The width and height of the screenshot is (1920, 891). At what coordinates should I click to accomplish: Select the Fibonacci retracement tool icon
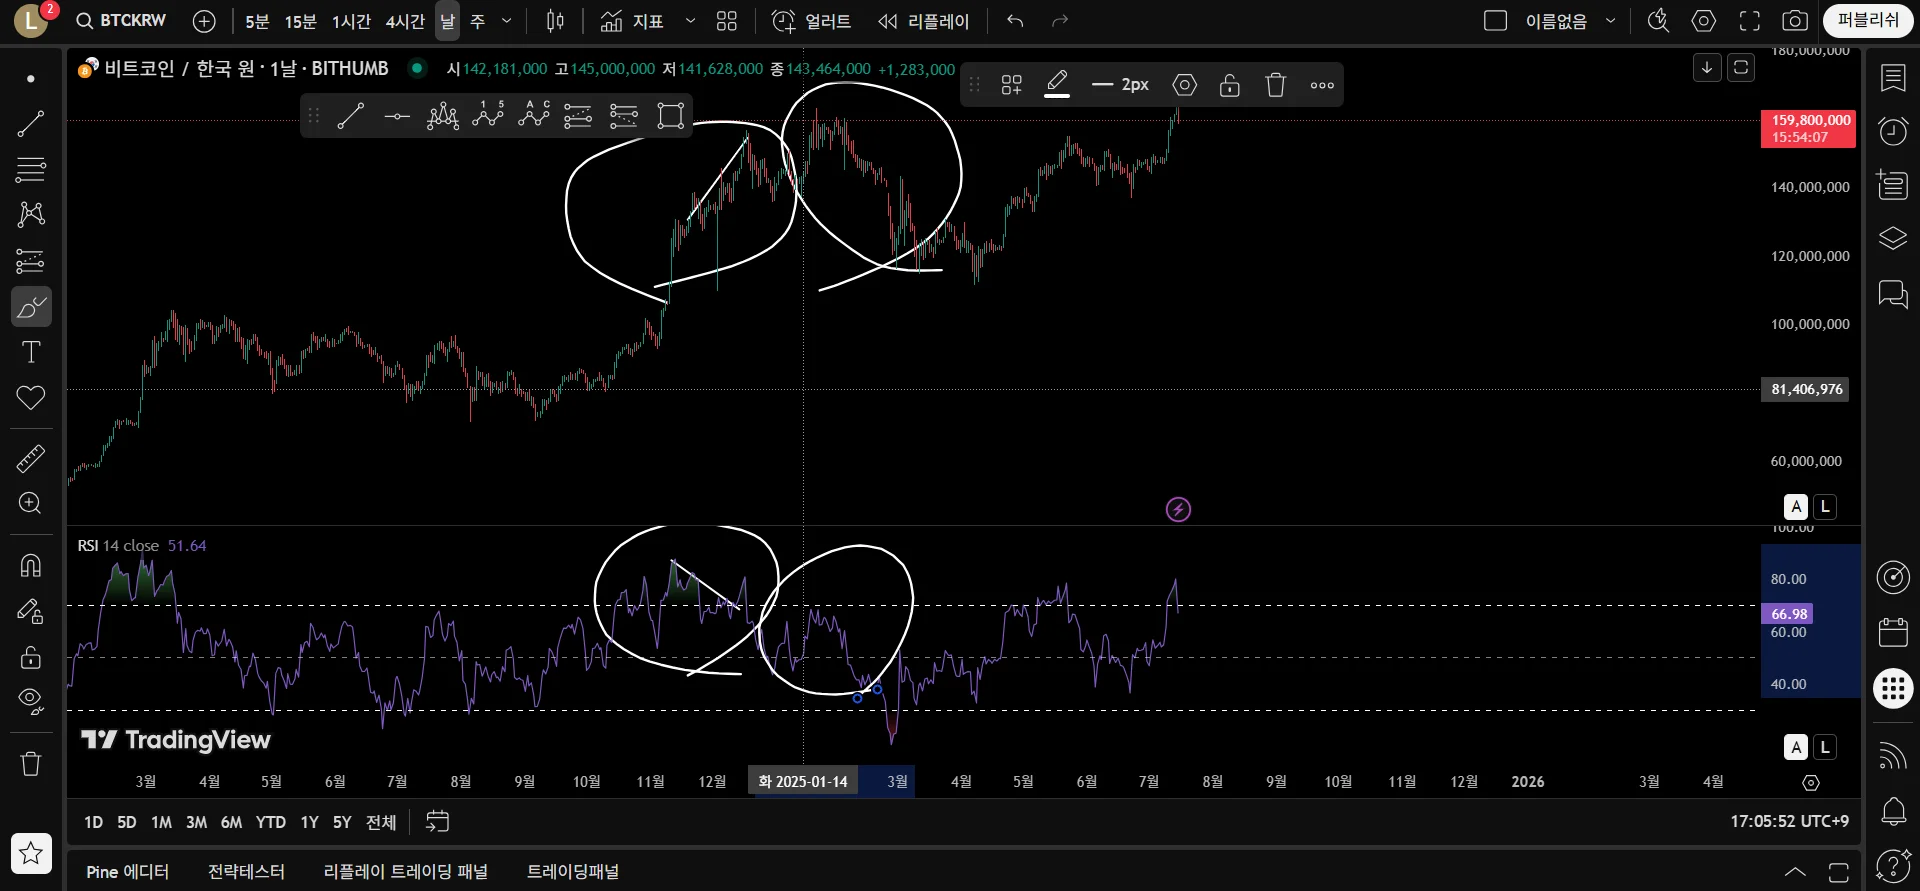click(31, 169)
